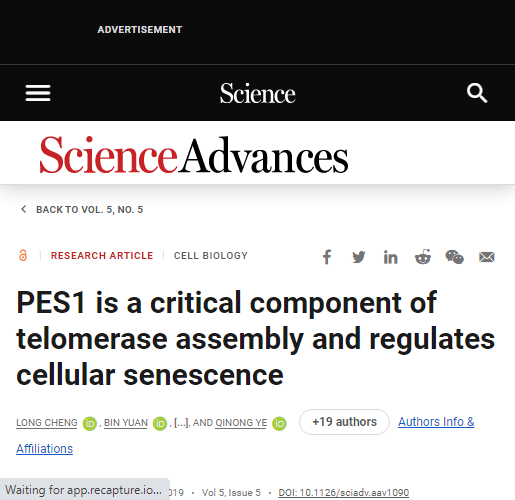Click the search magnifier icon
The width and height of the screenshot is (515, 500).
pos(477,93)
